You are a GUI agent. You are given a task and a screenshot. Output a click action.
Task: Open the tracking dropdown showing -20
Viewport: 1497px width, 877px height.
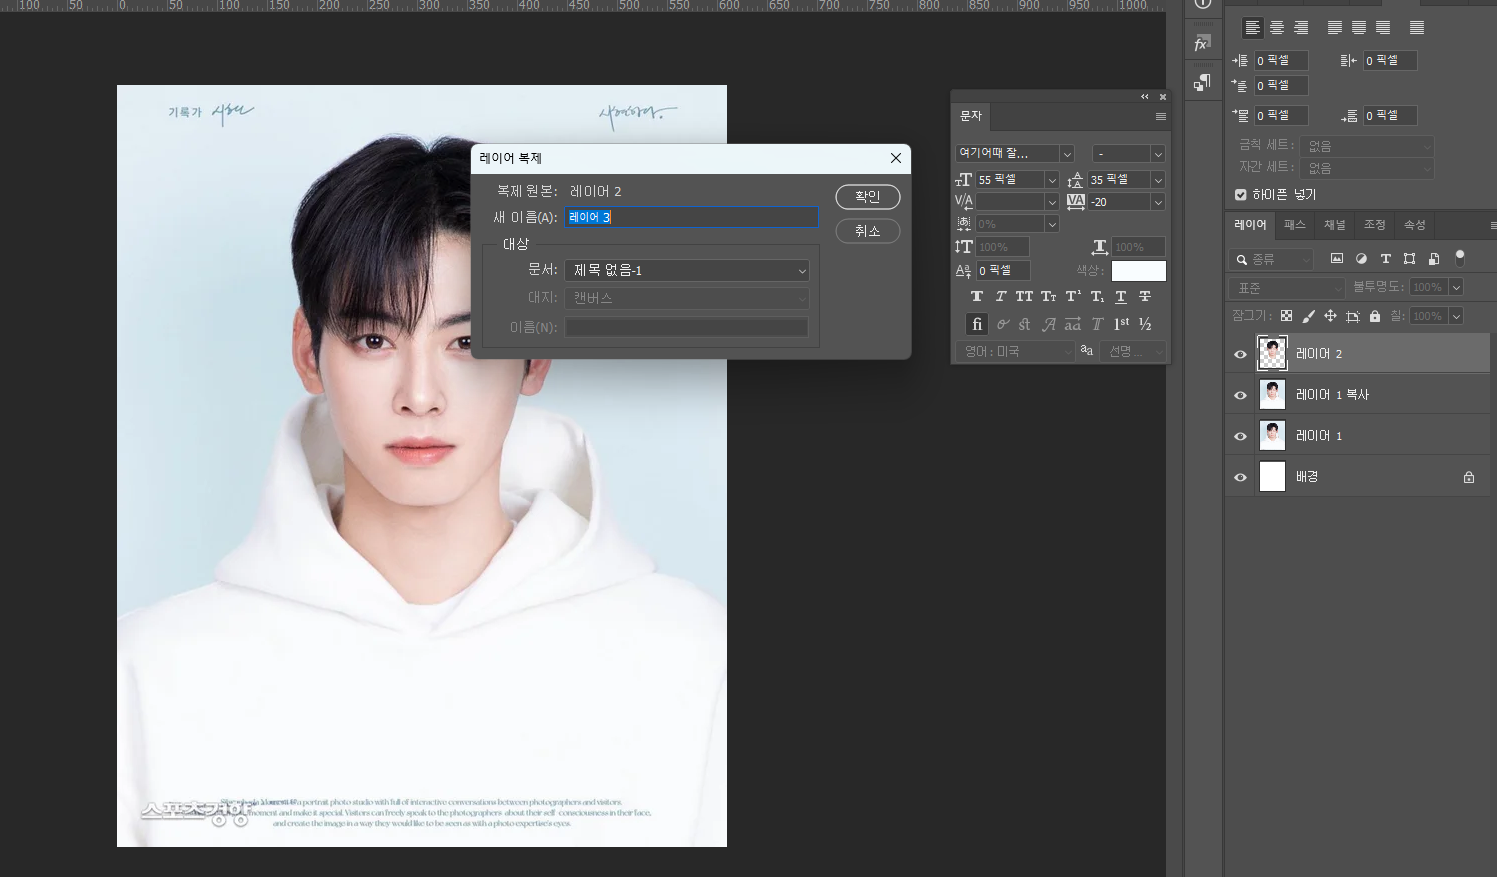click(1158, 202)
